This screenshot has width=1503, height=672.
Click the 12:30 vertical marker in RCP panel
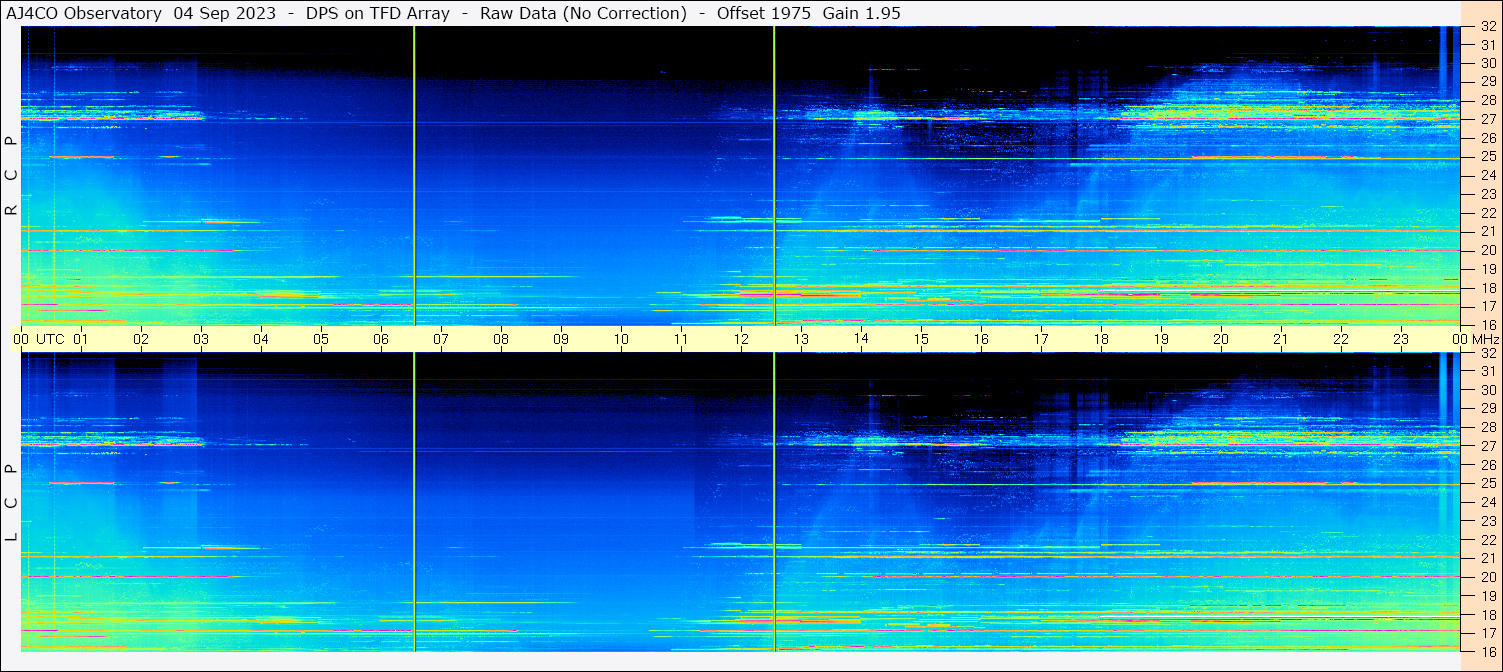click(774, 176)
